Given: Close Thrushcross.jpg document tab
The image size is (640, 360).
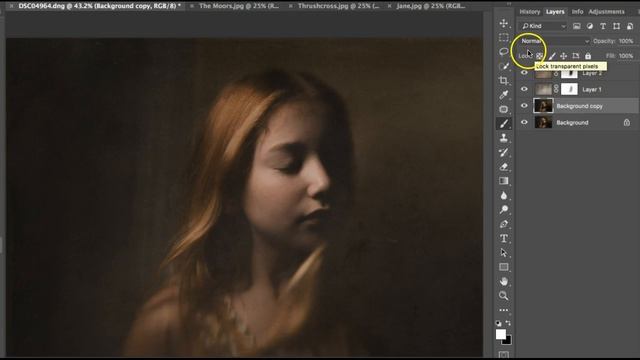Looking at the screenshot, I should click(290, 6).
